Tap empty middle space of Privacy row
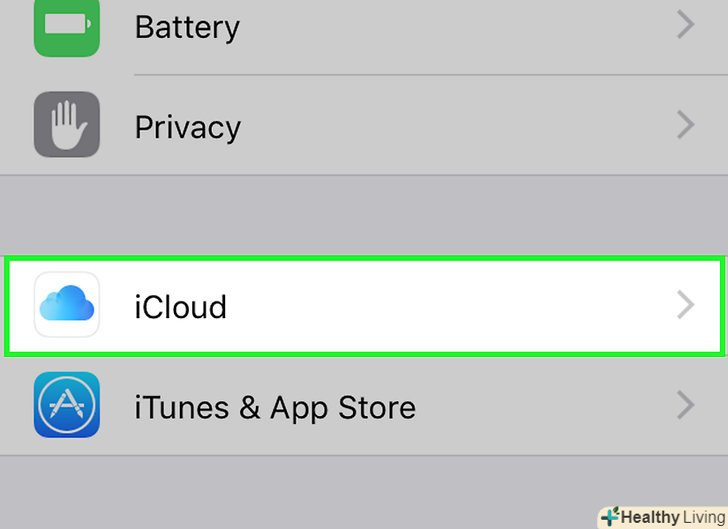 450,125
